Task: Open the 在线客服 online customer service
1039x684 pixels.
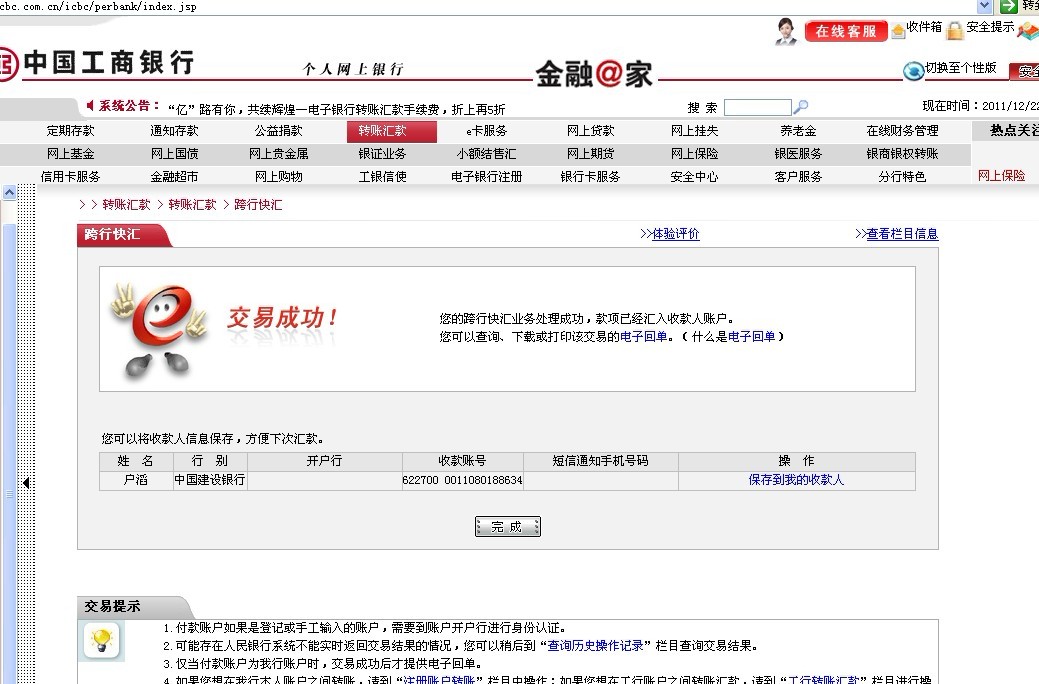Action: (x=848, y=30)
